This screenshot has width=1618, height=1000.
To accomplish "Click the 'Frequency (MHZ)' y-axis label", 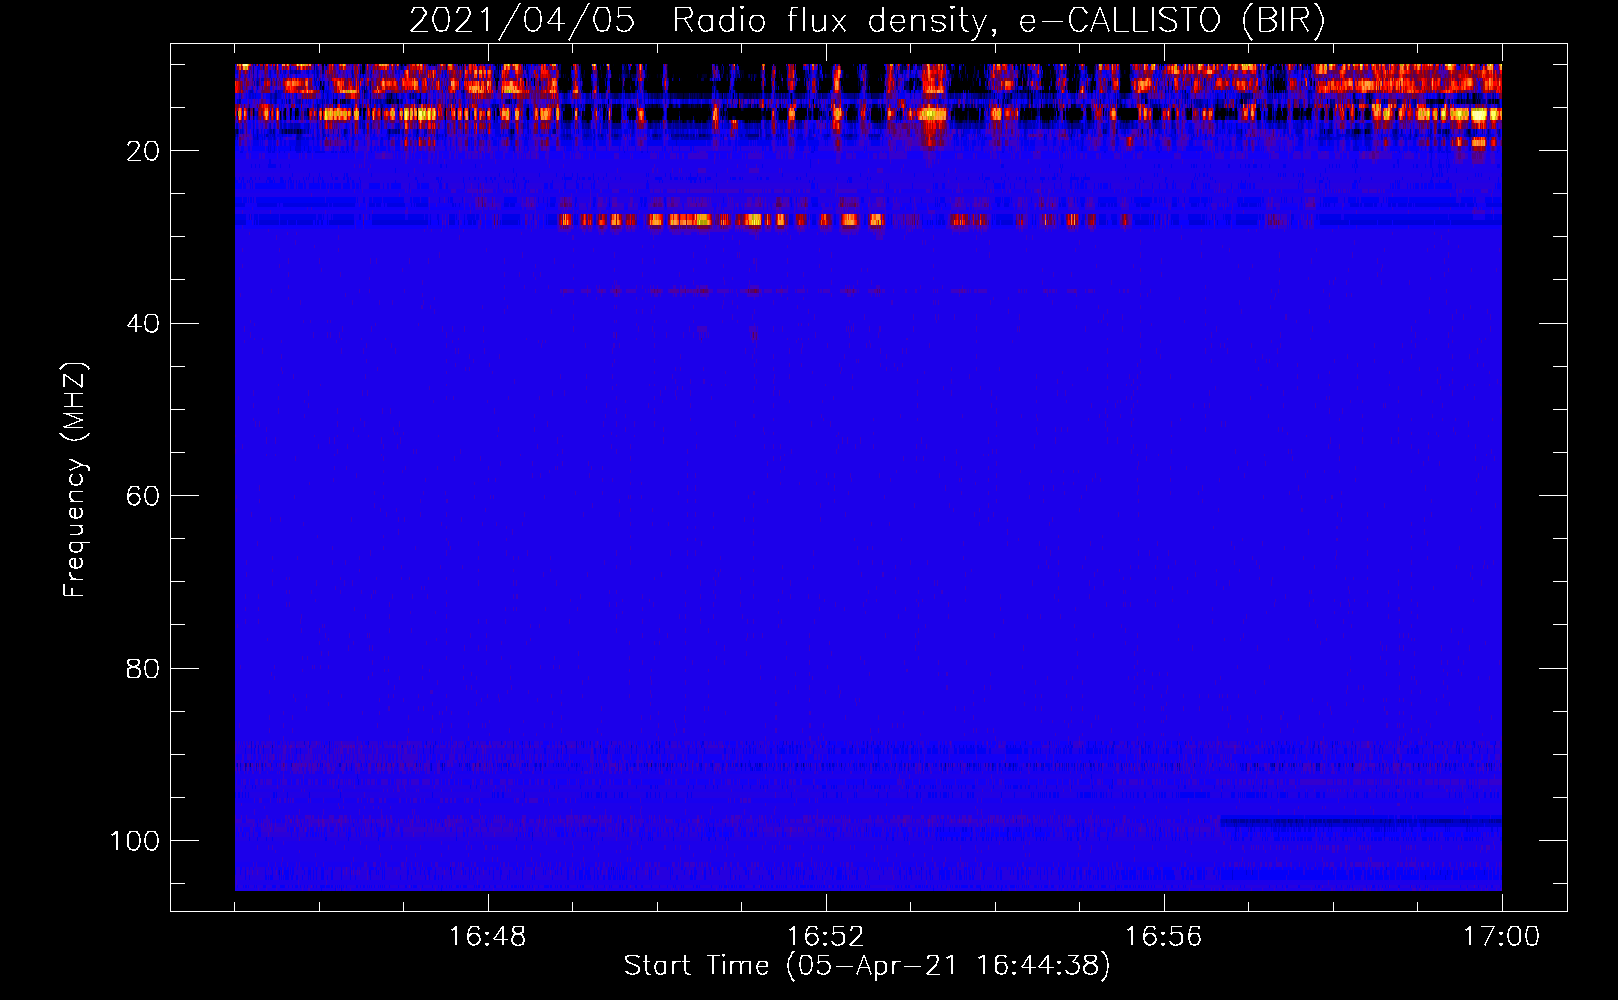I will (75, 480).
